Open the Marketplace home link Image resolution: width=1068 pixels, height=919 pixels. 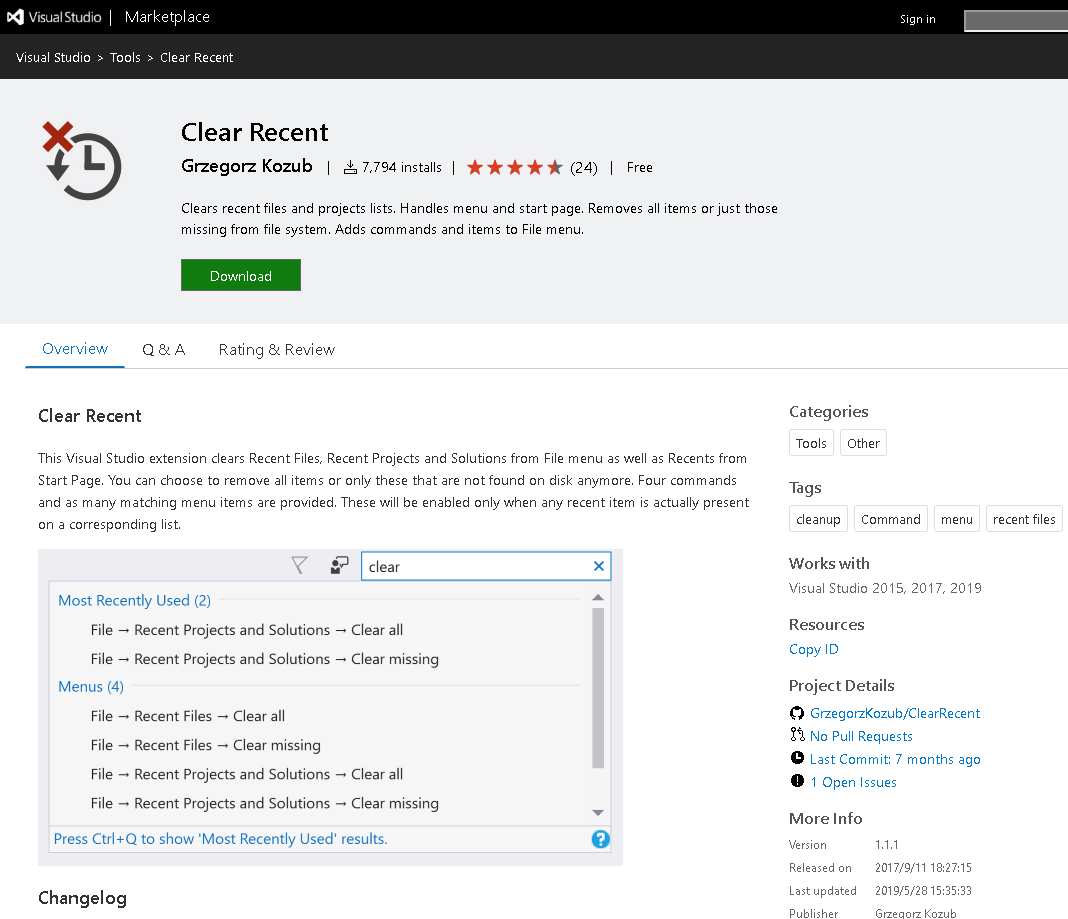(167, 17)
